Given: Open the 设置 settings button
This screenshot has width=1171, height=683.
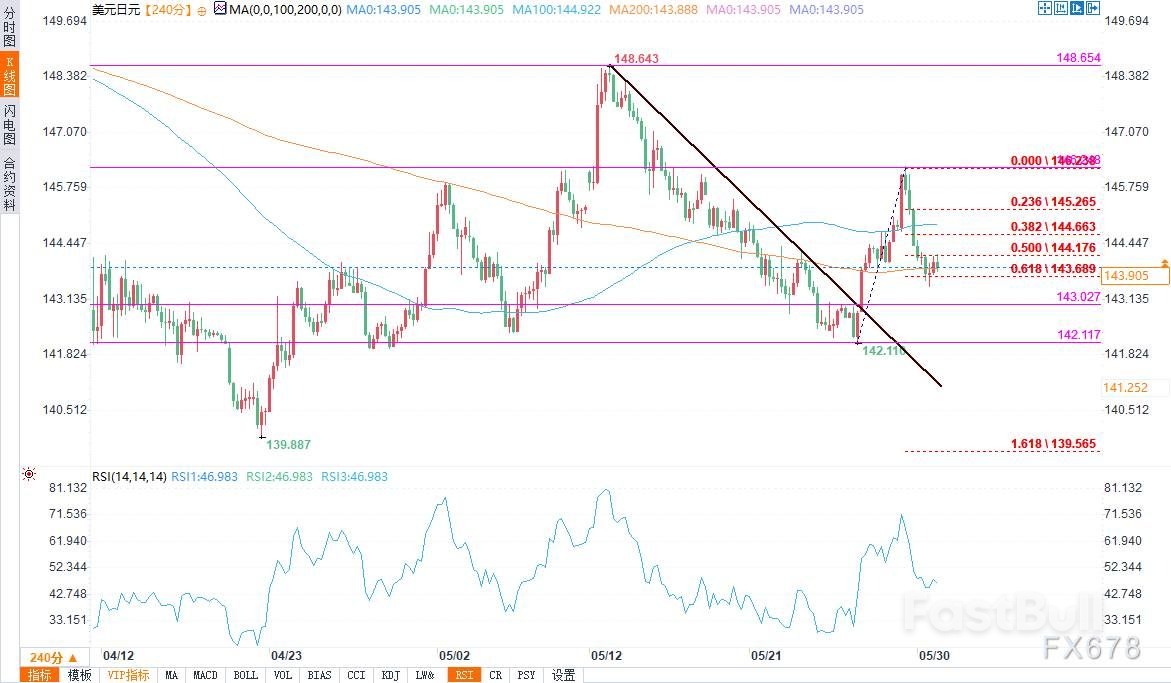Looking at the screenshot, I should tap(563, 675).
